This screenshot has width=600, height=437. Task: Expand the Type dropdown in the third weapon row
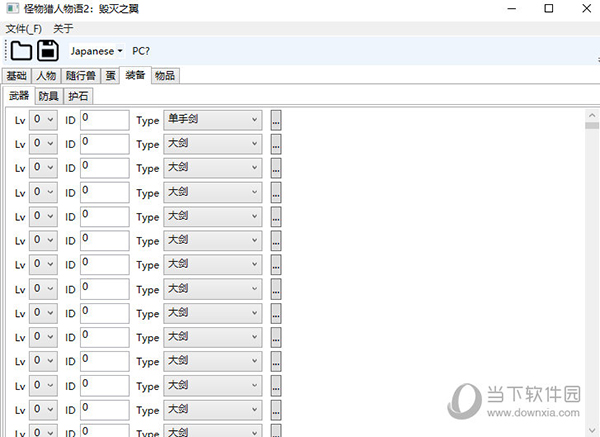(213, 168)
